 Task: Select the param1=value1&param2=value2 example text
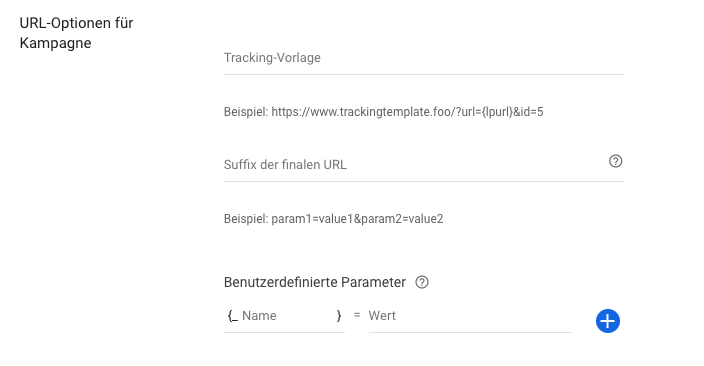coord(357,219)
